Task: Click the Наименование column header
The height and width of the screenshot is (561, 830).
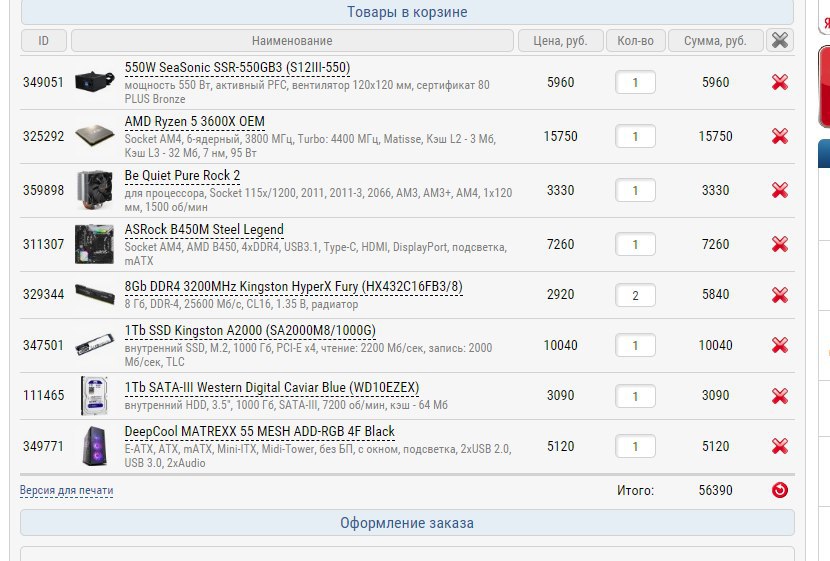Action: click(292, 41)
